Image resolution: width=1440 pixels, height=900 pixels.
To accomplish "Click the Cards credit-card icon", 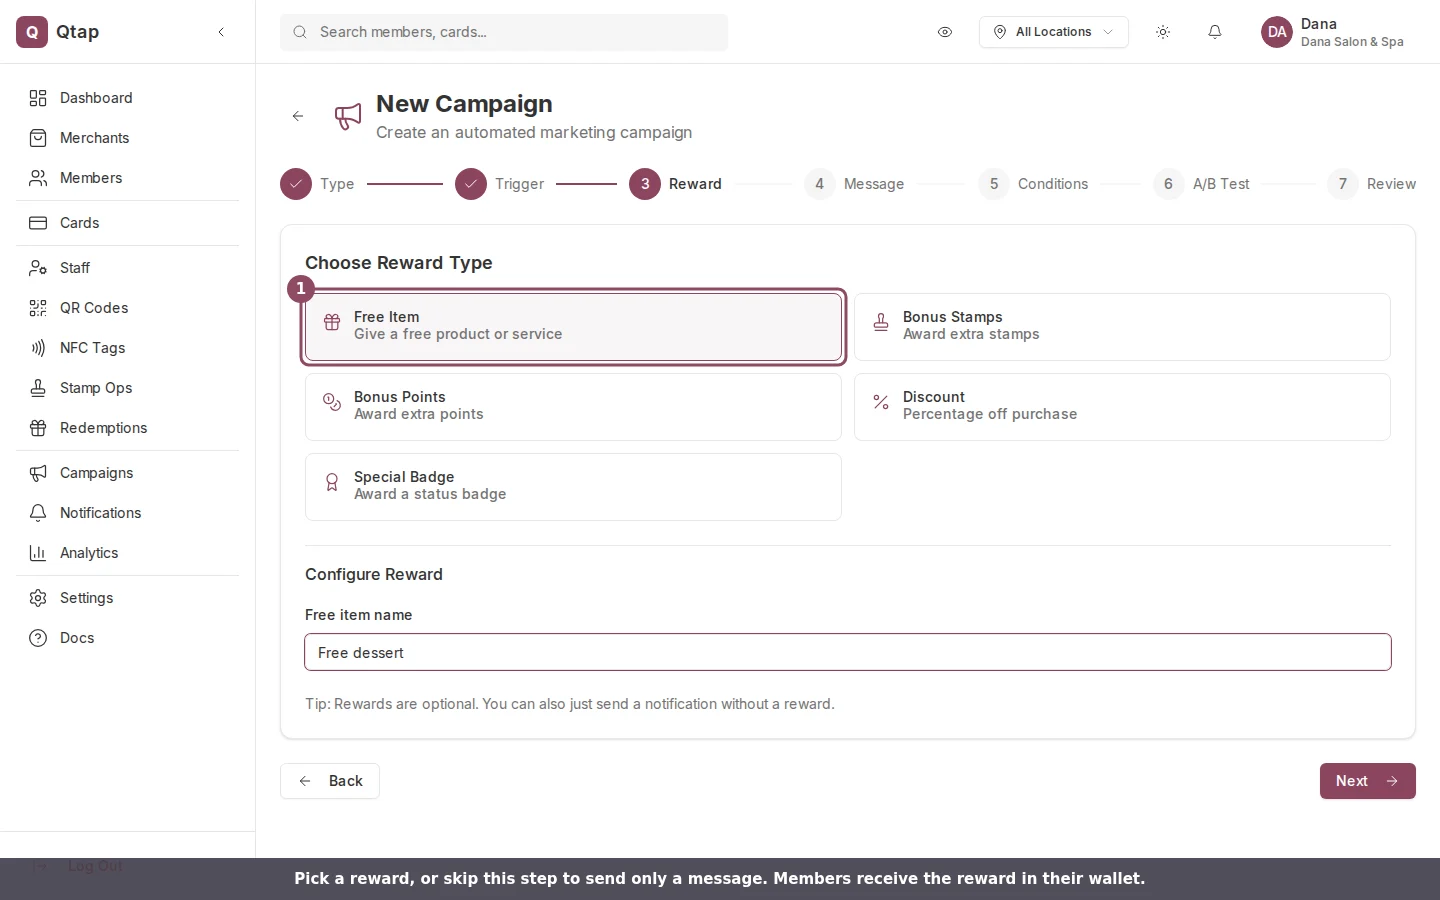I will pyautogui.click(x=38, y=223).
